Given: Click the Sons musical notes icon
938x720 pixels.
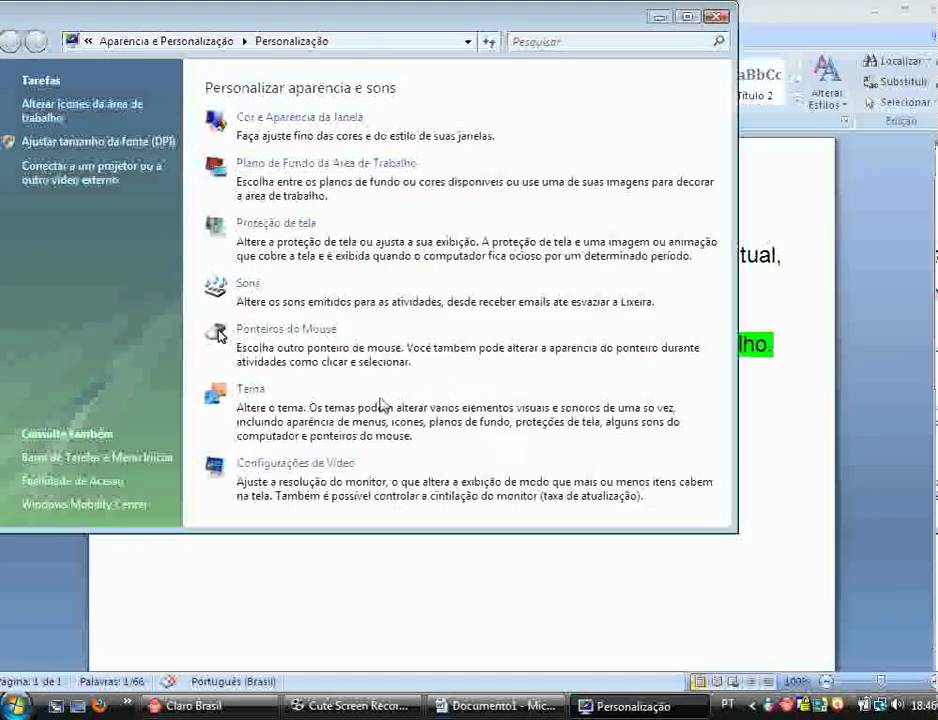Looking at the screenshot, I should tap(215, 286).
